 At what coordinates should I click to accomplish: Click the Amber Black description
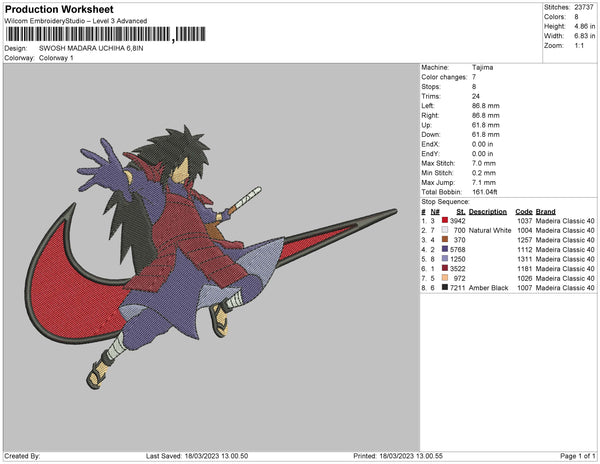[x=488, y=288]
